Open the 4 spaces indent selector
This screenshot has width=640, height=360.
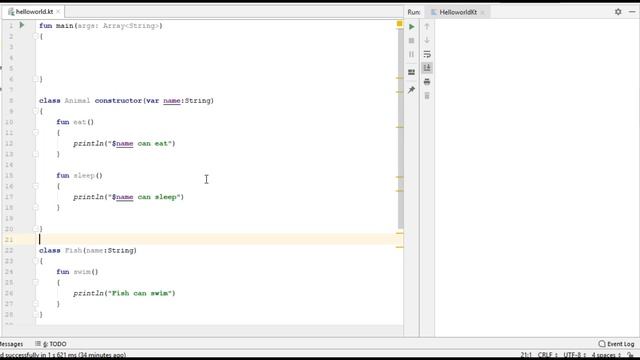606,355
